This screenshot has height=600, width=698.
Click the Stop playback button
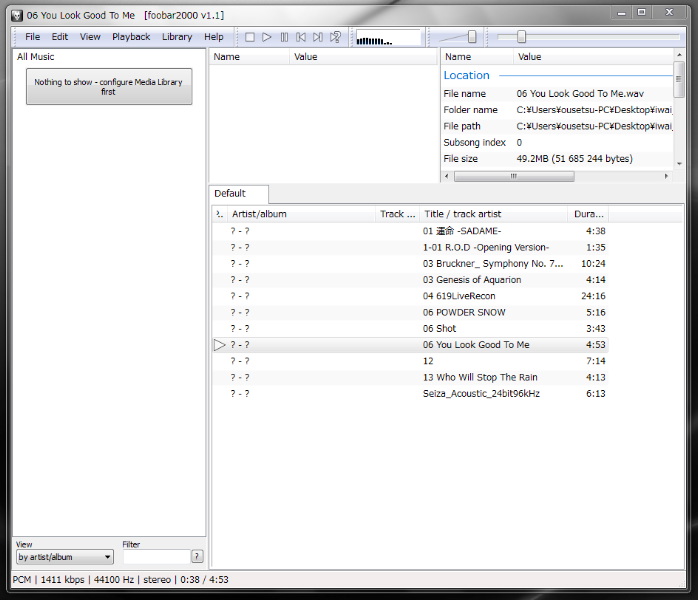pos(250,37)
